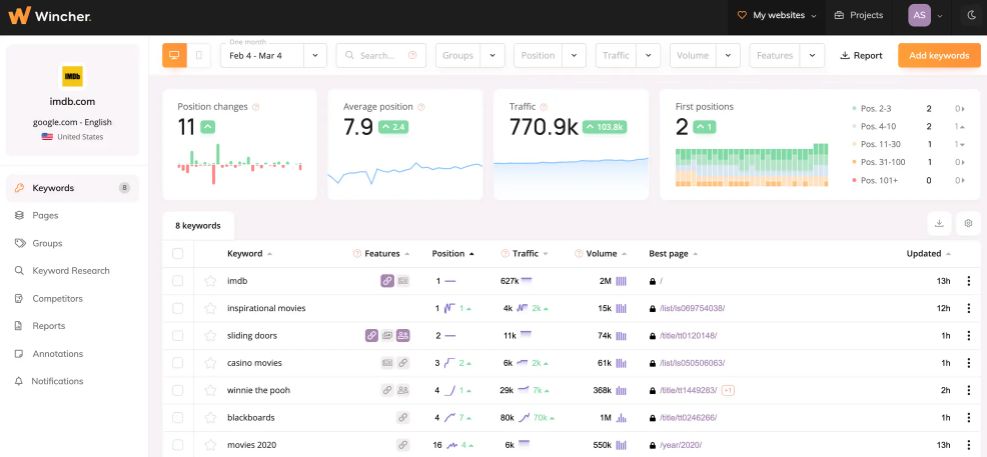This screenshot has width=987, height=457.
Task: Click people feature icon in sliding doors row
Action: (403, 336)
